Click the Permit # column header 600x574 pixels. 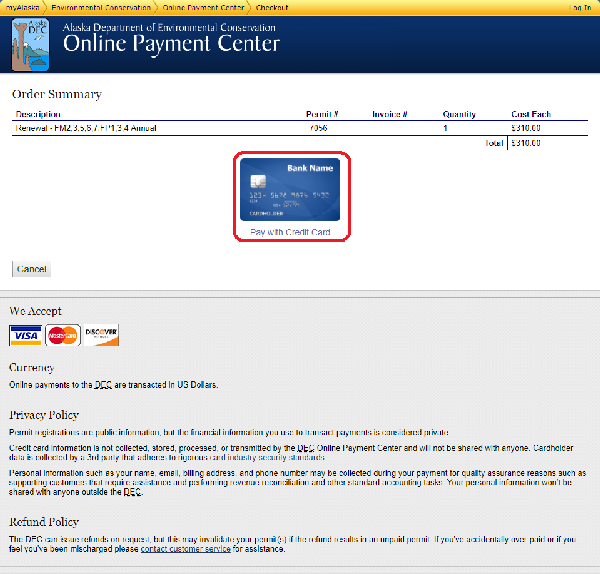322,114
